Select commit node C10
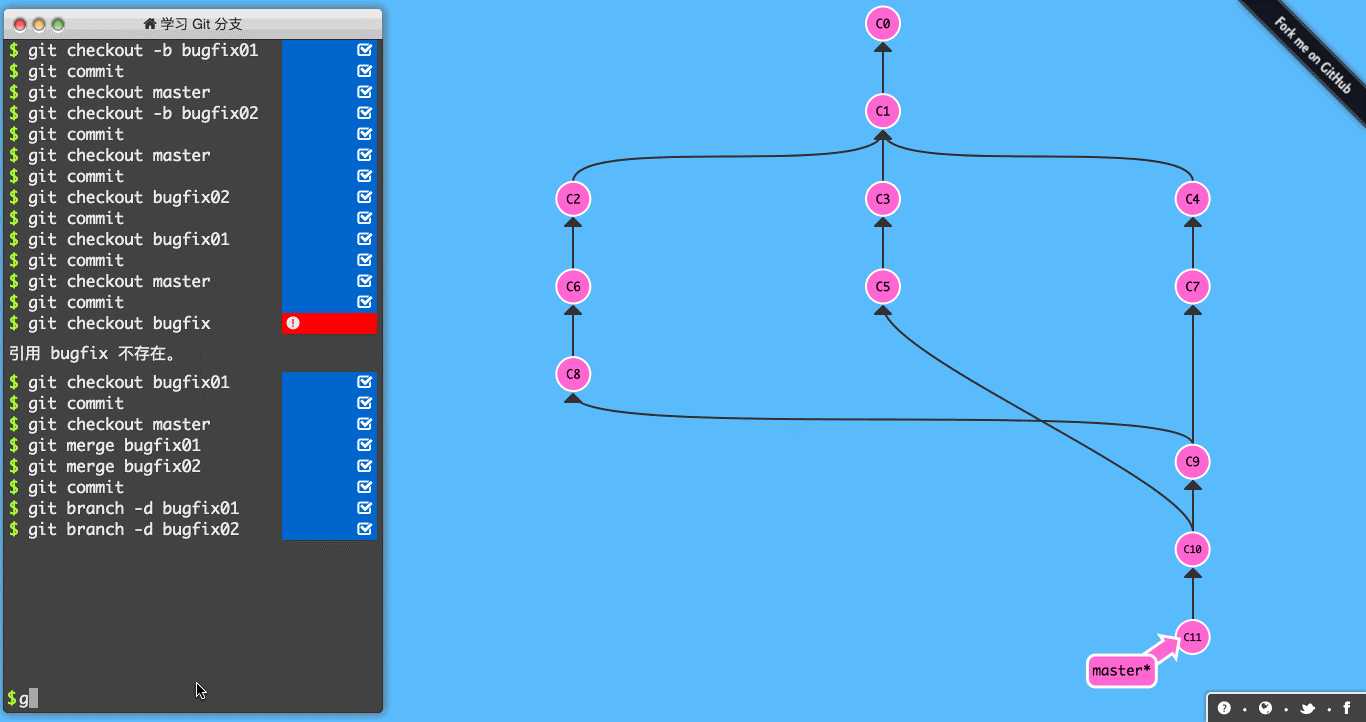1366x722 pixels. 1192,549
